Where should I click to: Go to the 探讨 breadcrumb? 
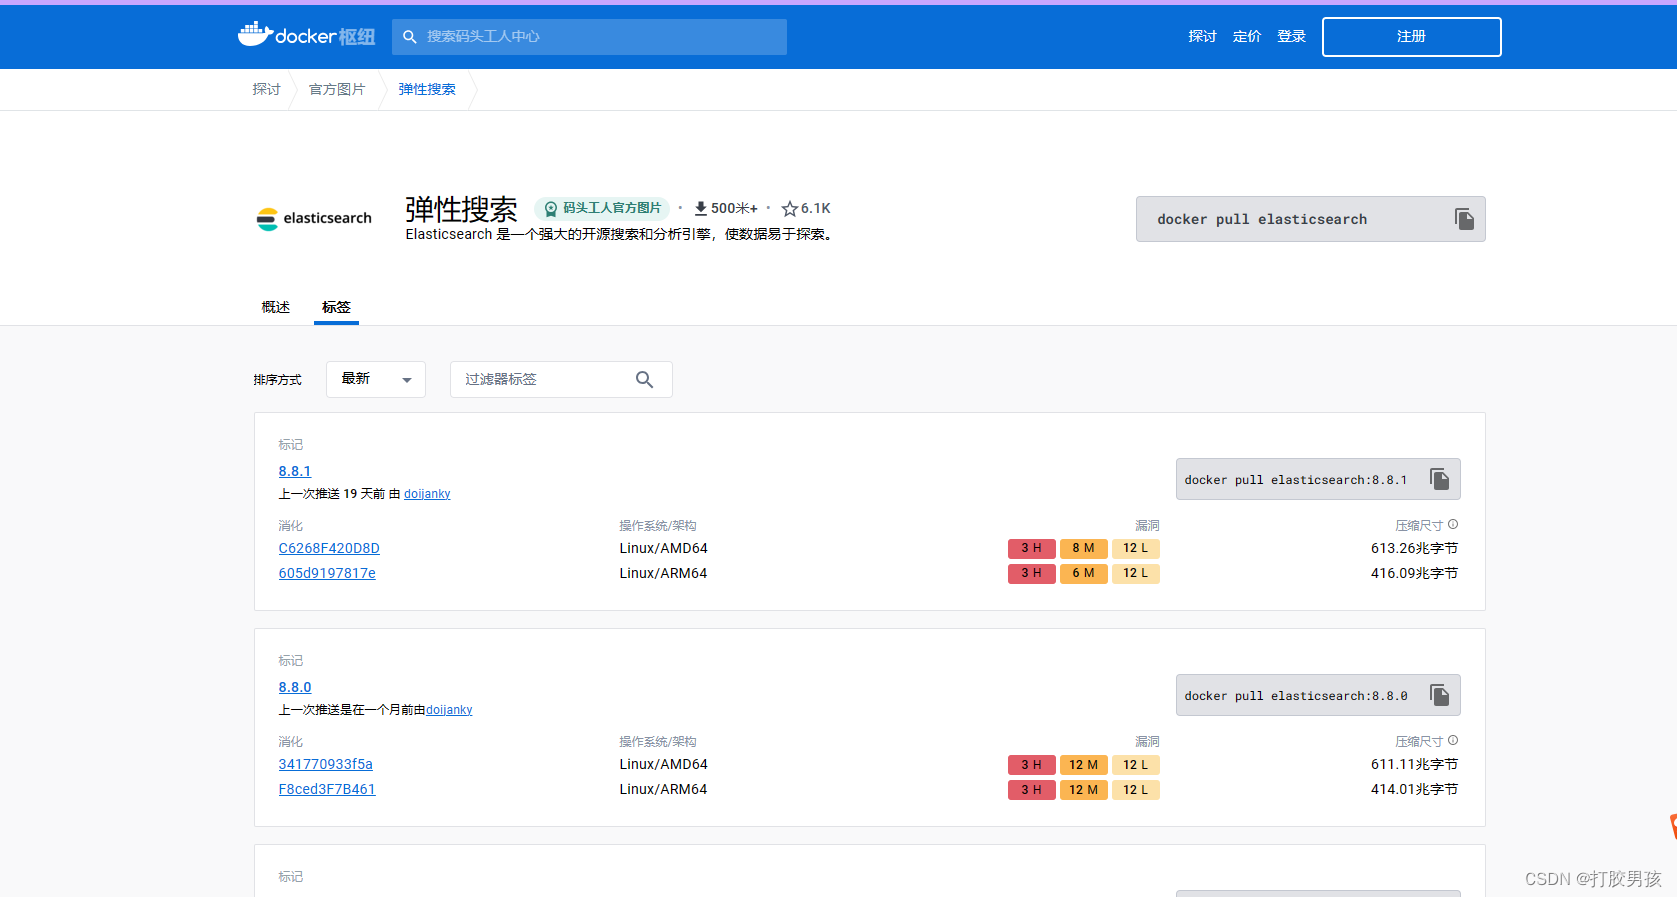point(266,89)
